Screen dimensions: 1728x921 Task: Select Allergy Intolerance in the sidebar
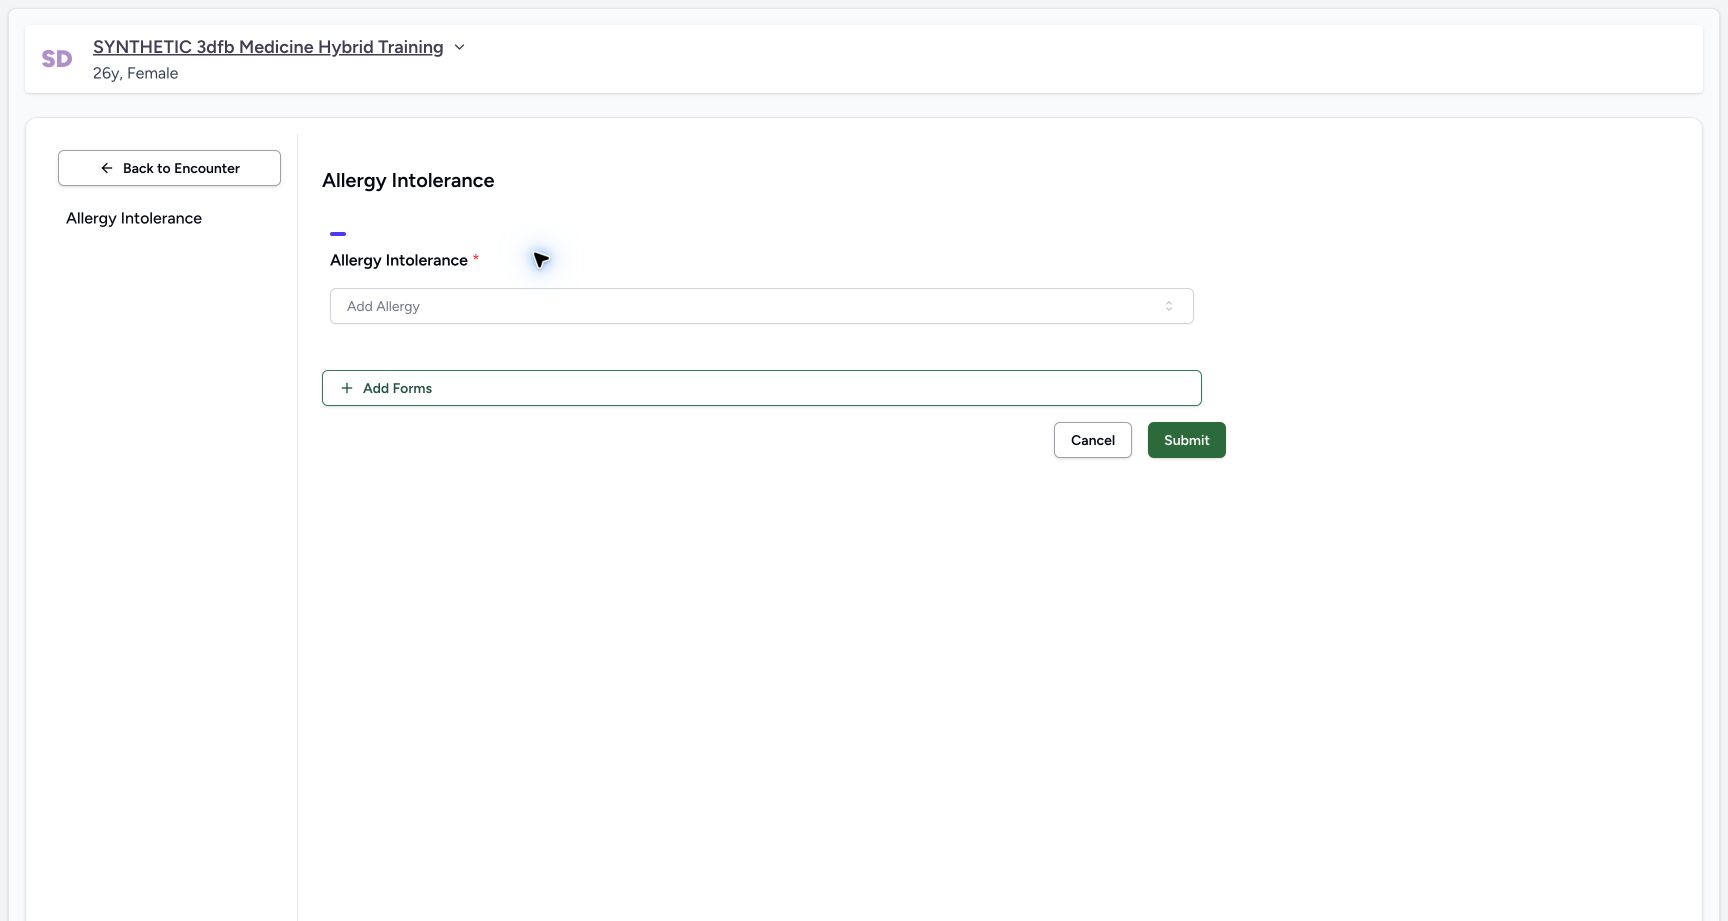(x=134, y=218)
